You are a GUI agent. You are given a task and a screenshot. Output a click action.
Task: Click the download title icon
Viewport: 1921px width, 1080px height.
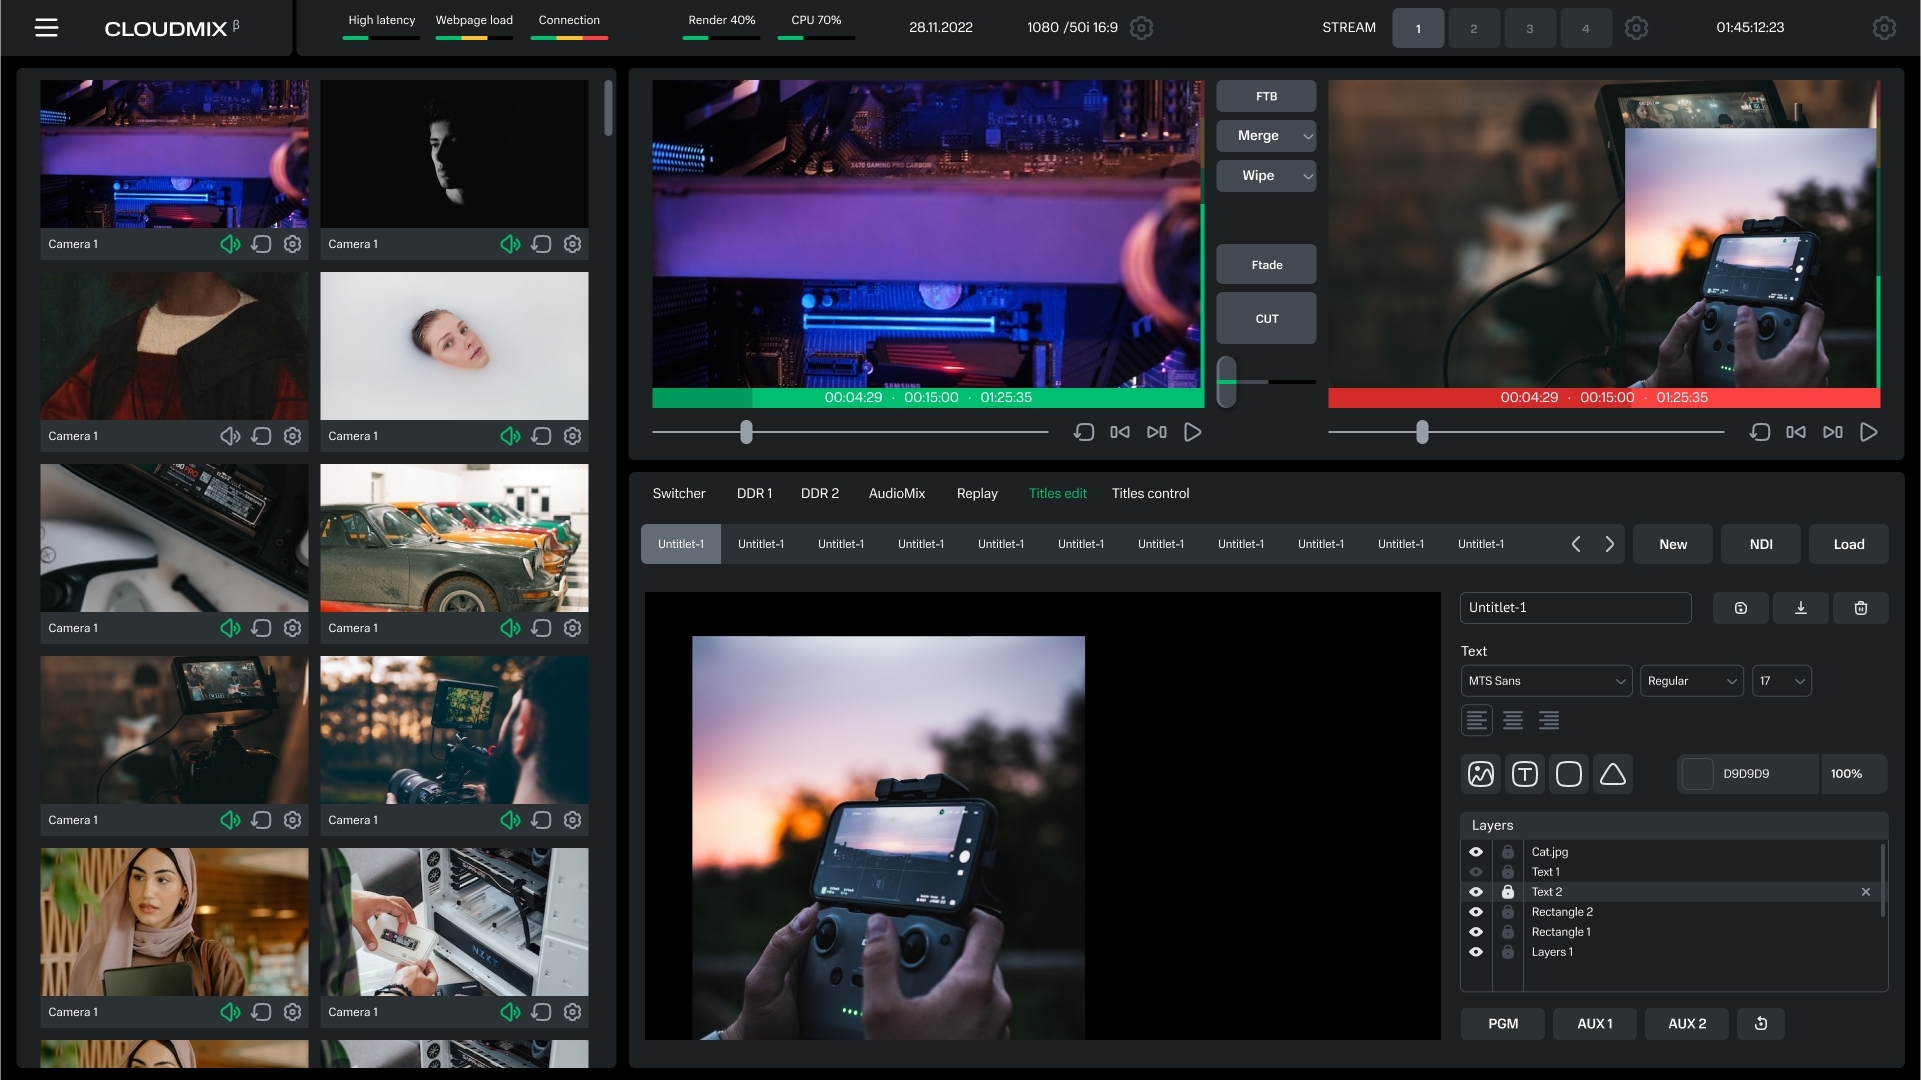(x=1800, y=608)
